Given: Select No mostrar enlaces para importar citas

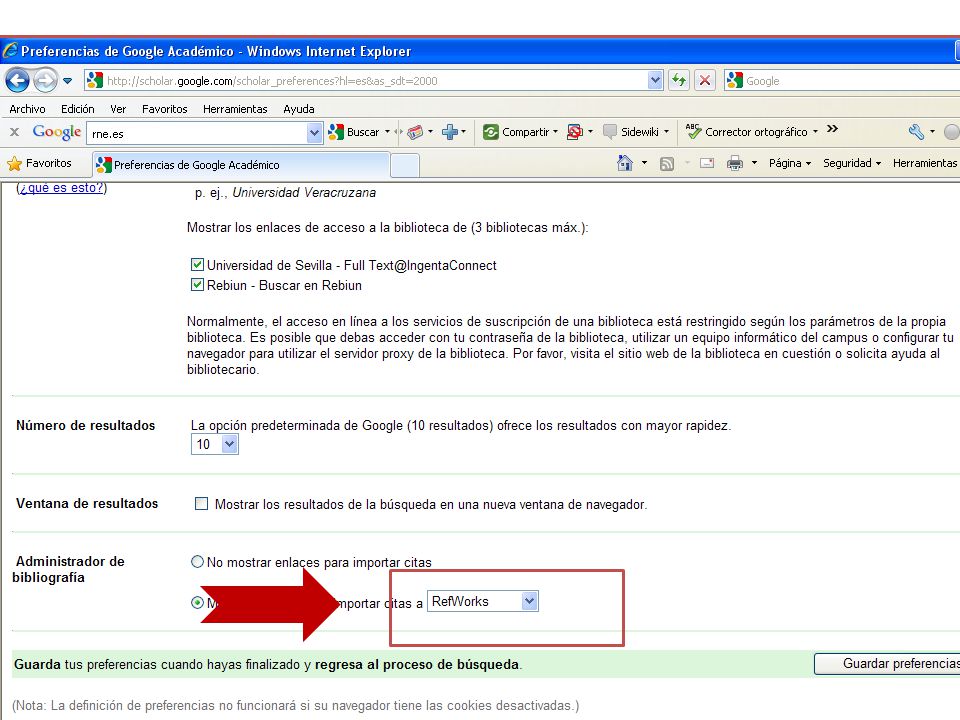Looking at the screenshot, I should [197, 561].
